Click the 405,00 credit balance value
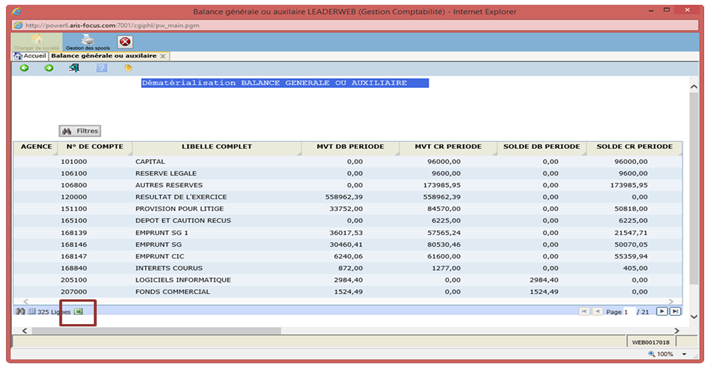 [635, 268]
